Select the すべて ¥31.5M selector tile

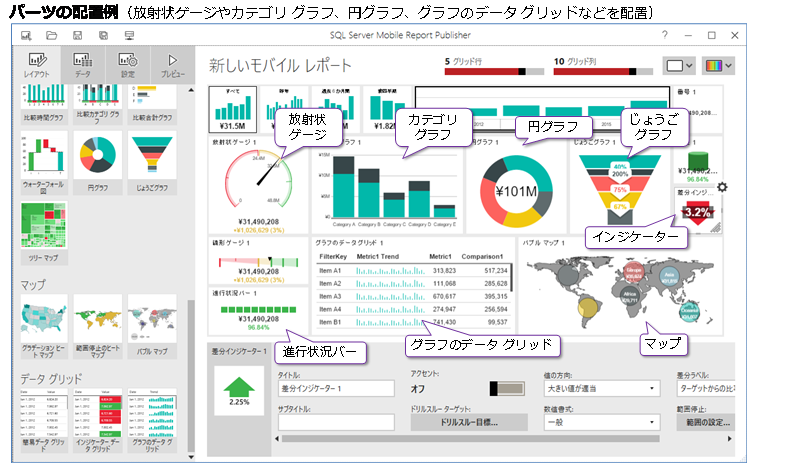[233, 109]
